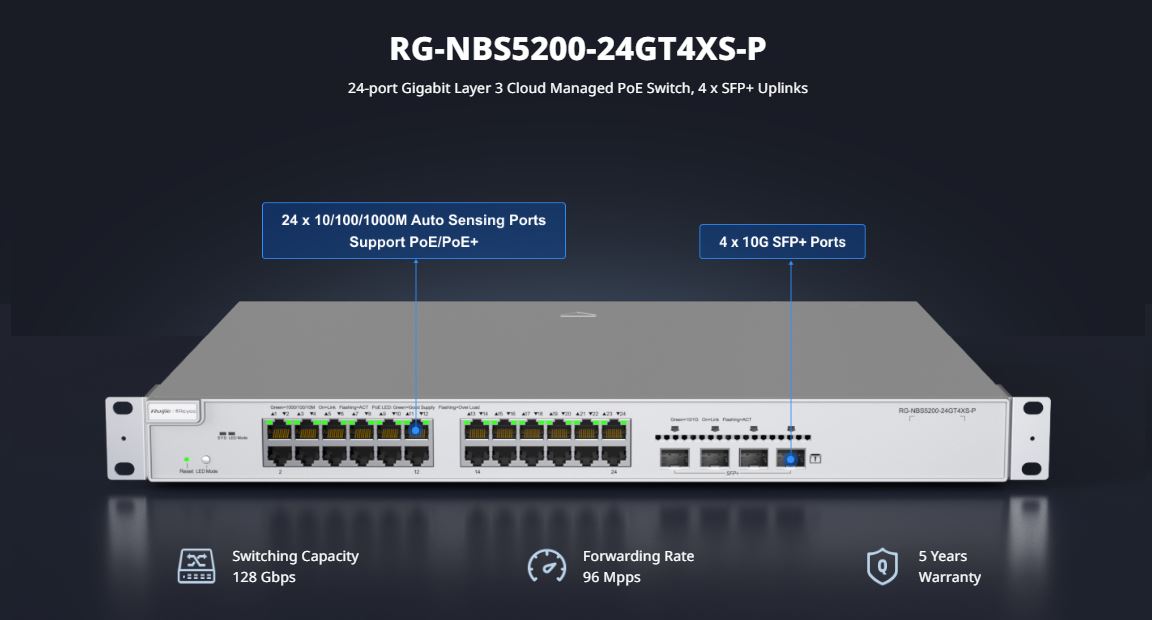Click the warranty shield icon
Screen dimensions: 1152x620
tap(882, 566)
